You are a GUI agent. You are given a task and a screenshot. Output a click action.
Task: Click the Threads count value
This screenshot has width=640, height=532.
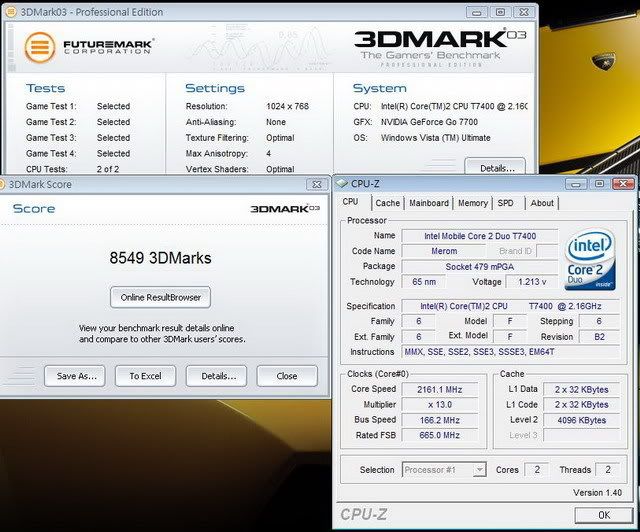[x=608, y=470]
